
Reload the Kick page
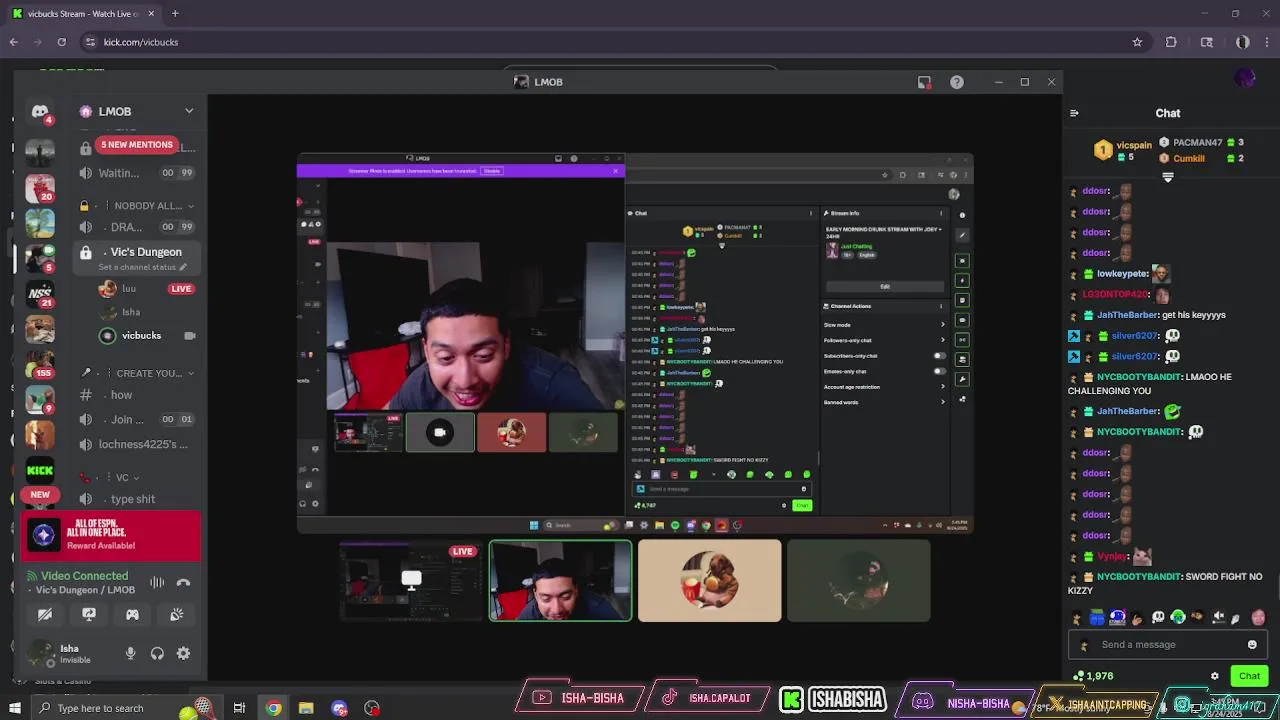pos(61,42)
